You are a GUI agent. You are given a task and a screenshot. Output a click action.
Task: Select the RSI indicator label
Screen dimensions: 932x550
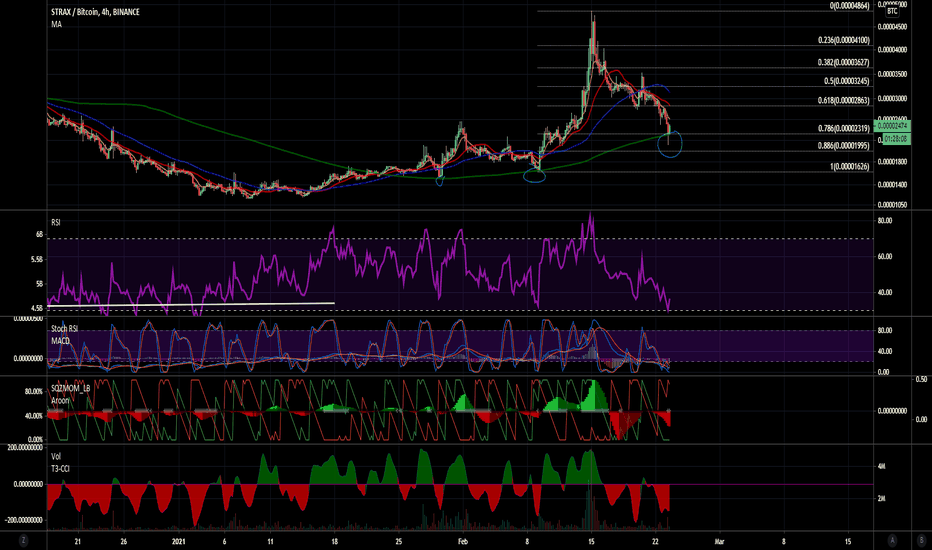56,222
